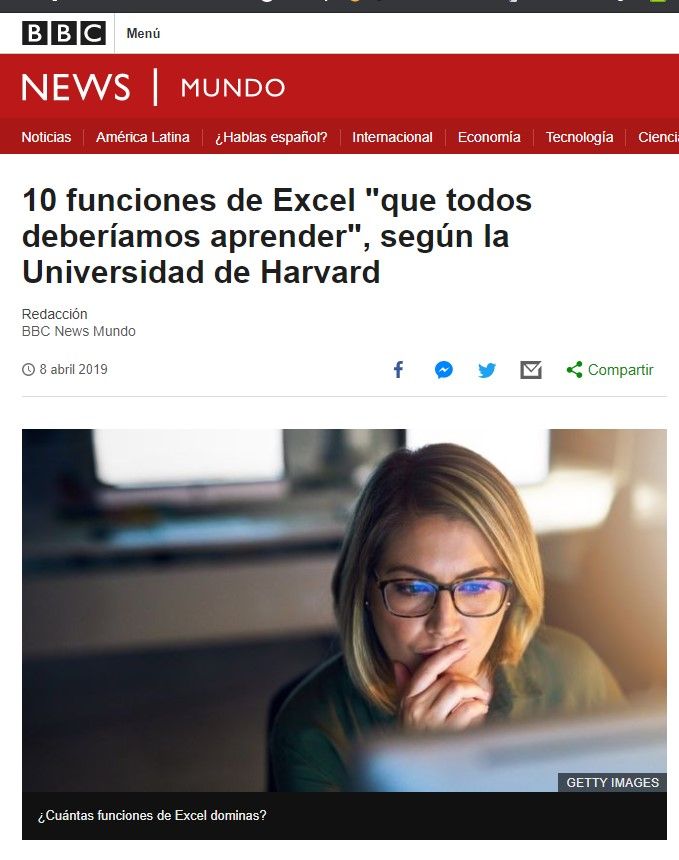Screen dimensions: 679x860
Task: Click the green share arrows icon
Action: [574, 370]
